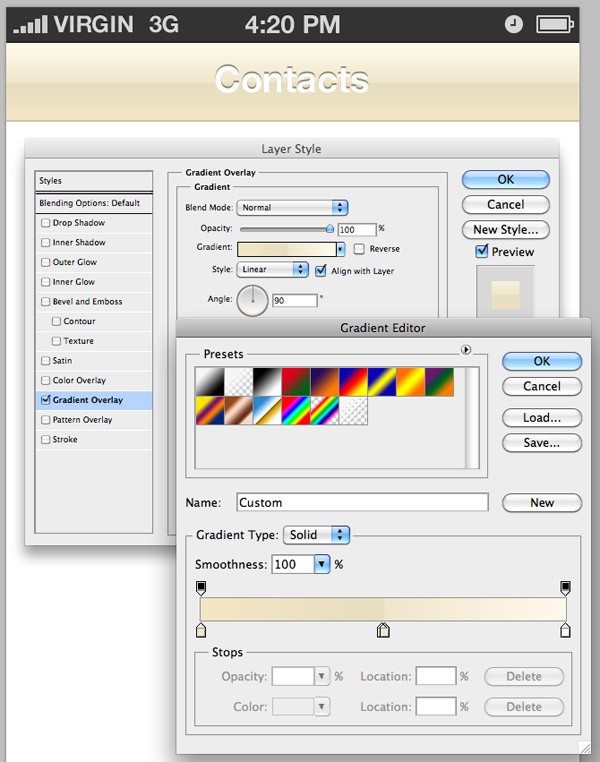Enable the Bevel and Emboss checkbox
The image size is (600, 762).
coord(46,301)
